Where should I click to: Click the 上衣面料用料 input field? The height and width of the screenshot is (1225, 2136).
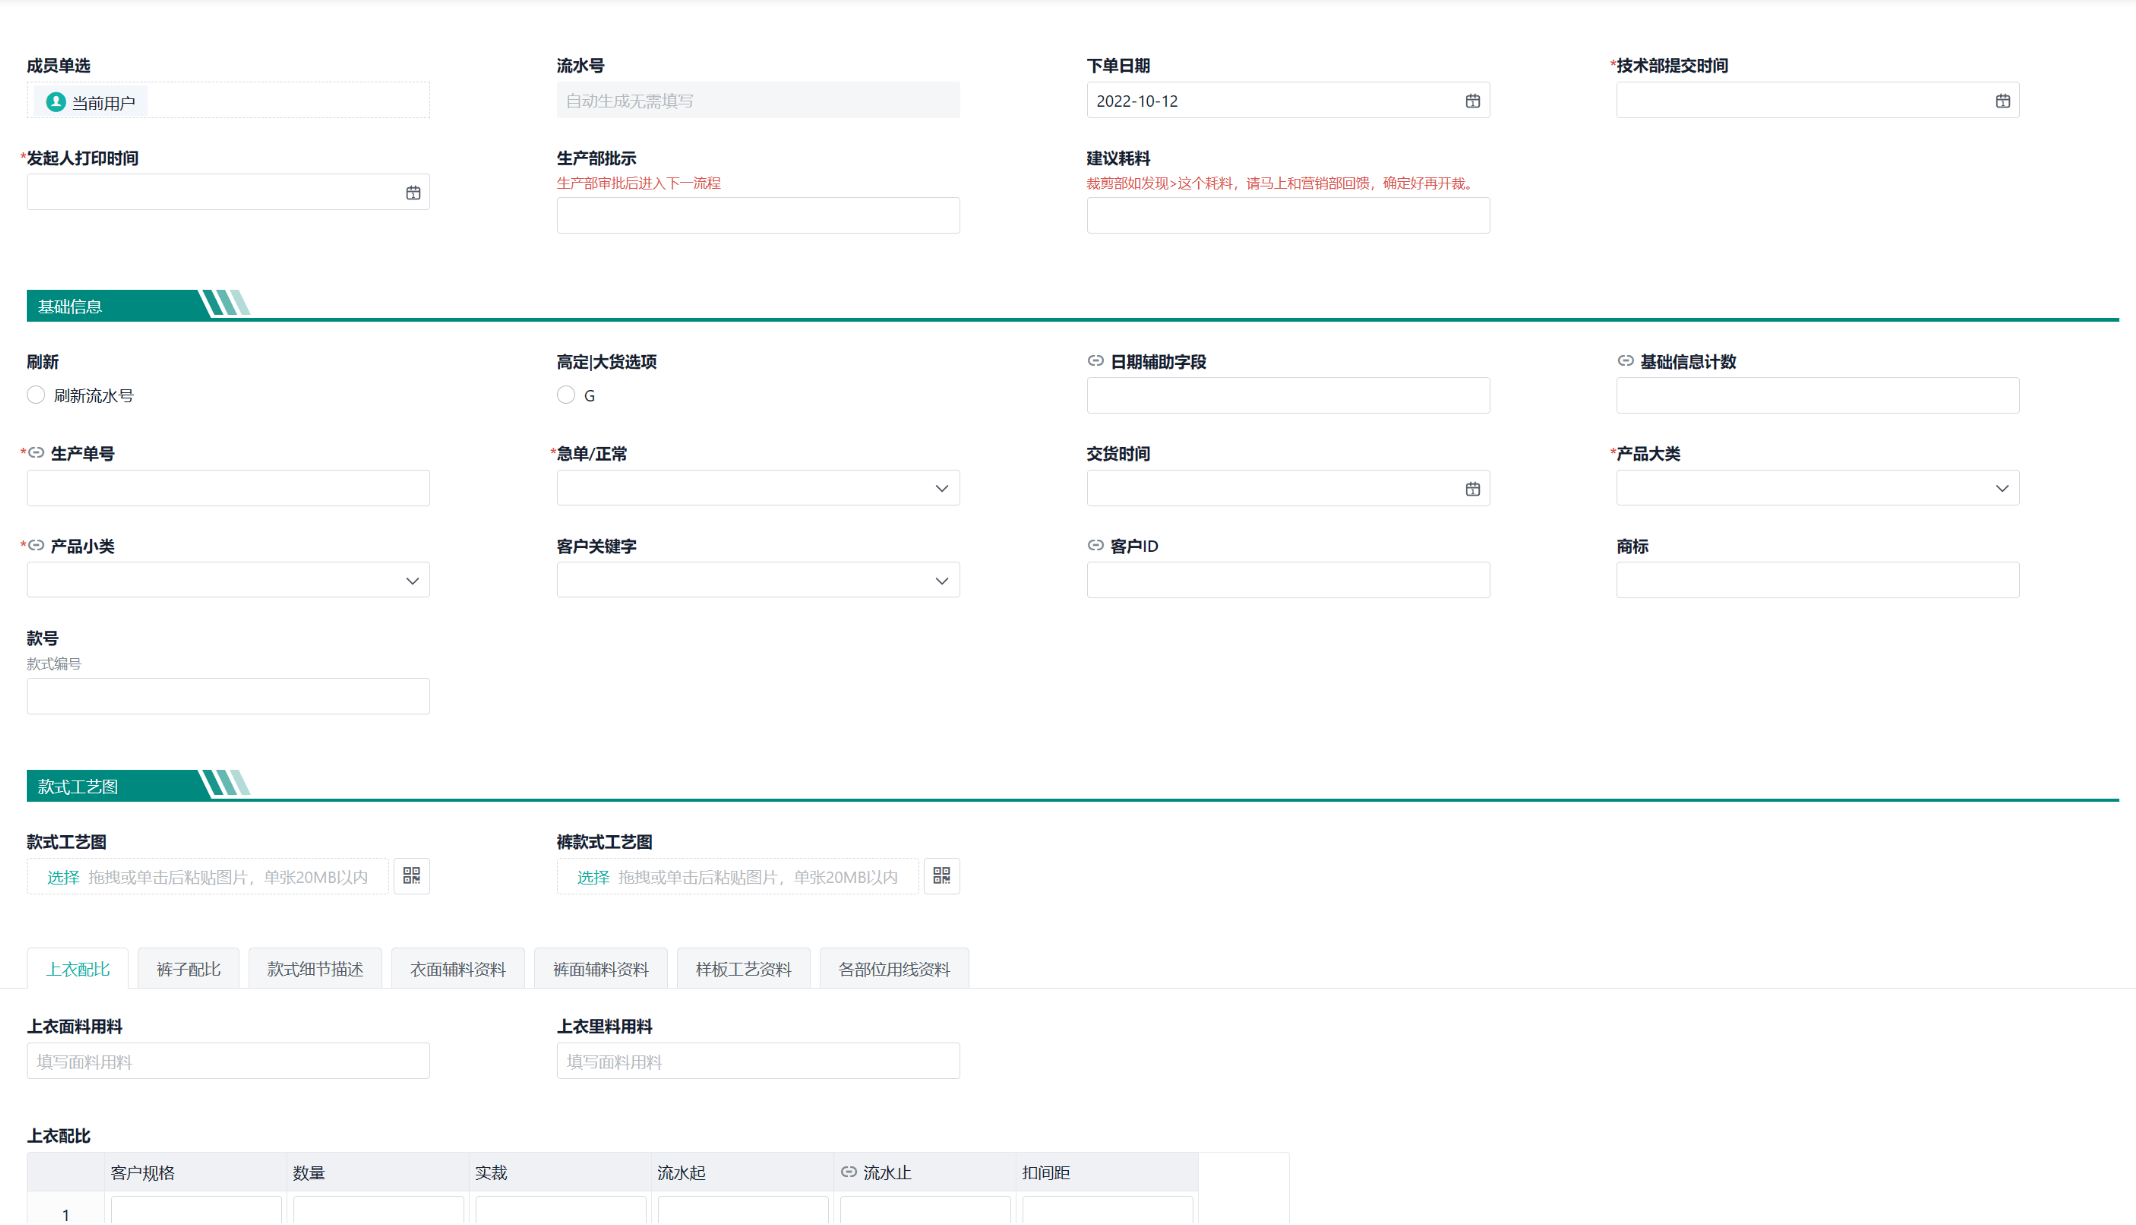[x=228, y=1061]
